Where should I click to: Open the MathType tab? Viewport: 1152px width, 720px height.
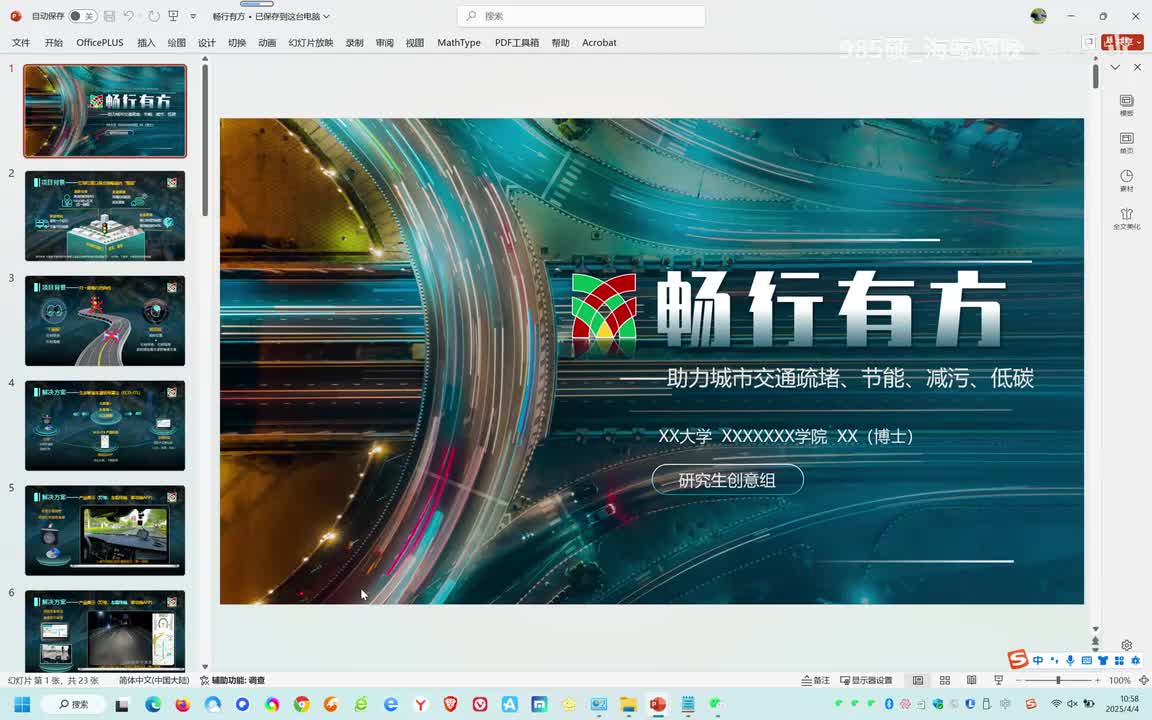[458, 43]
